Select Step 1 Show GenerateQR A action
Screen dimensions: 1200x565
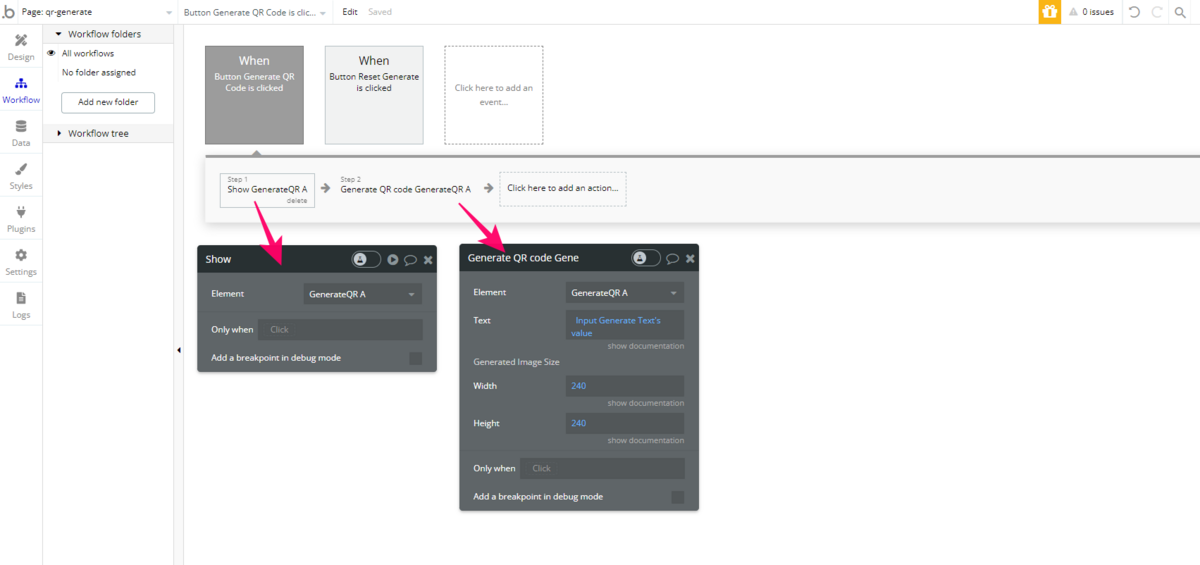pyautogui.click(x=267, y=188)
